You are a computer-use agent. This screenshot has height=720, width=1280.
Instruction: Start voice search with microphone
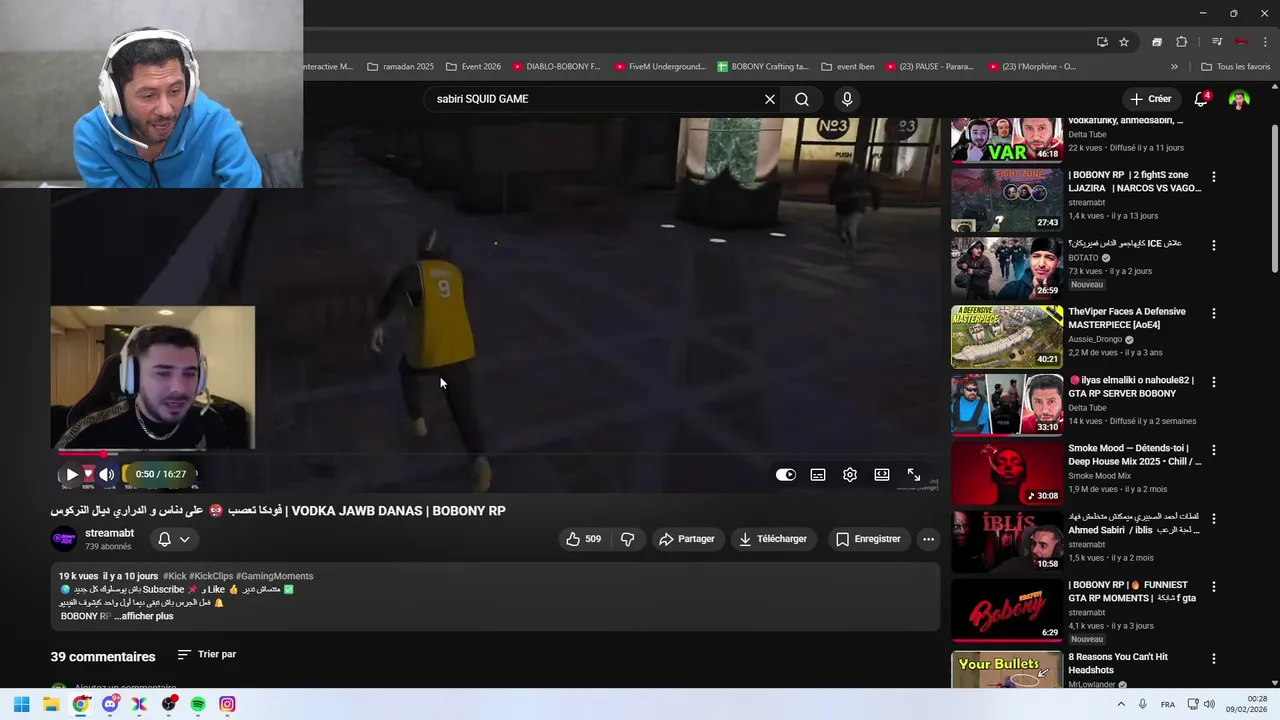847,99
